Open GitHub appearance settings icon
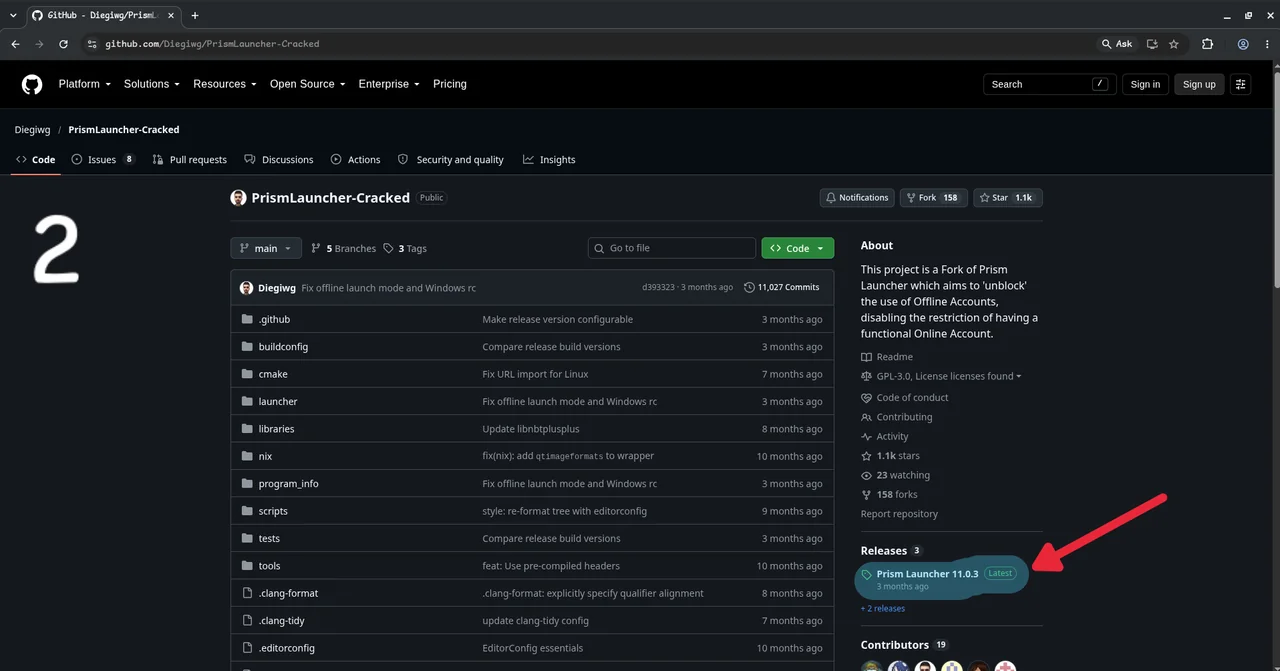Viewport: 1280px width, 671px height. pos(1241,84)
